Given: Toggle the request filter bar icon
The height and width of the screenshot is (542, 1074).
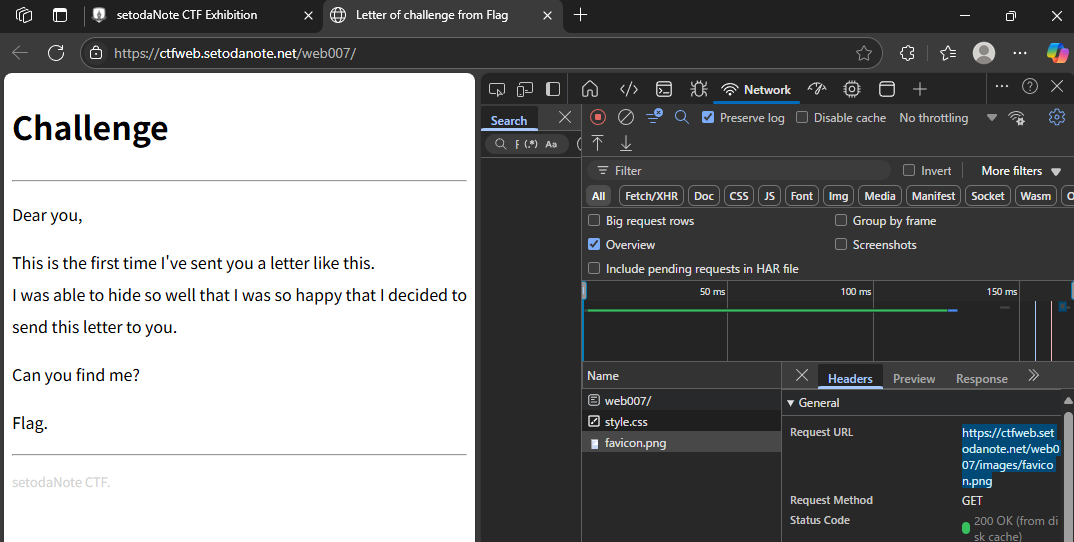Looking at the screenshot, I should (654, 116).
